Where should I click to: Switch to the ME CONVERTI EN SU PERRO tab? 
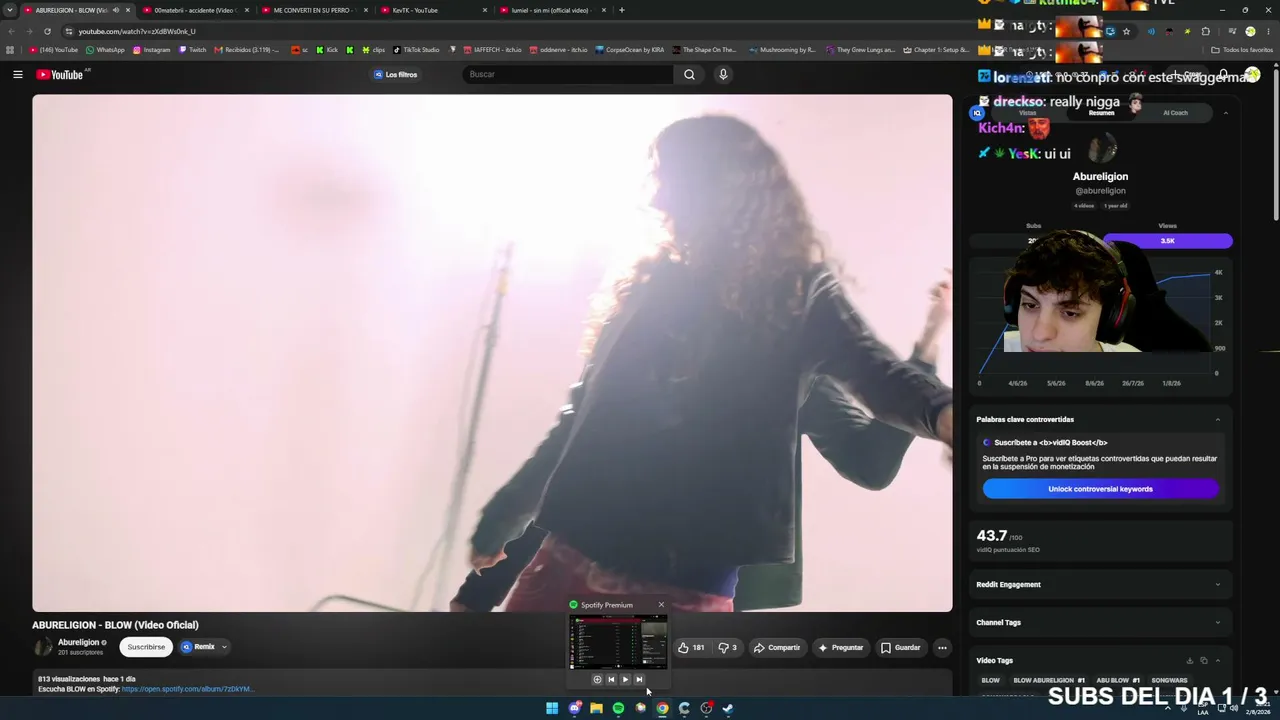(314, 10)
